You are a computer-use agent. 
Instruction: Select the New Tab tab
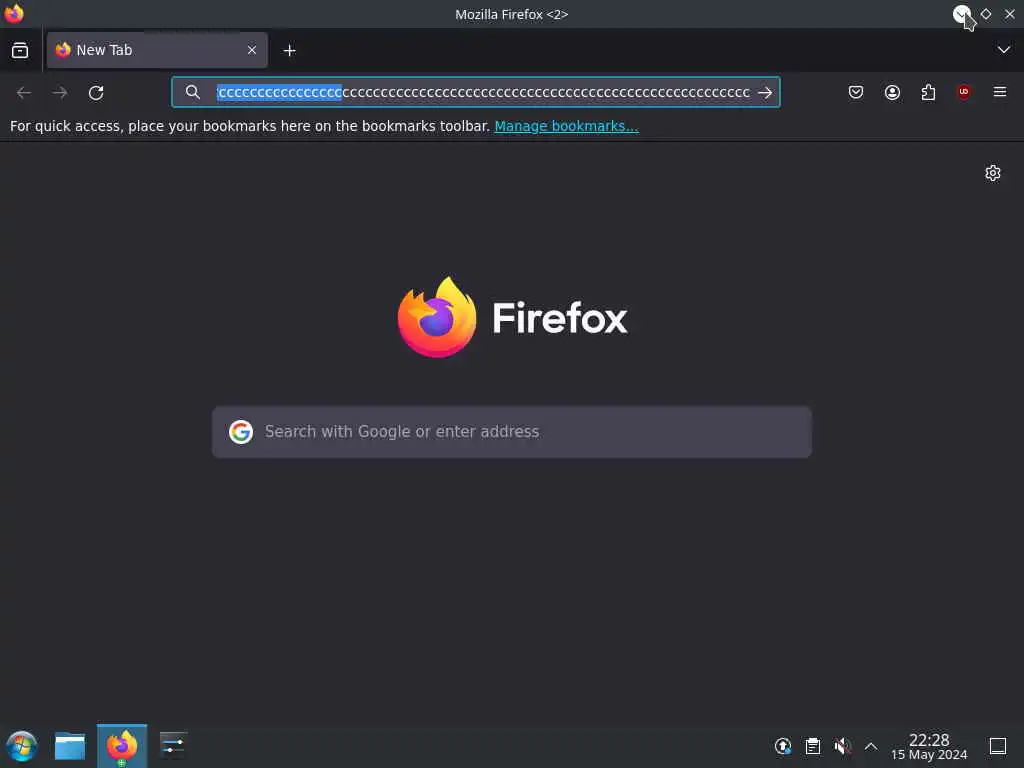click(x=157, y=50)
